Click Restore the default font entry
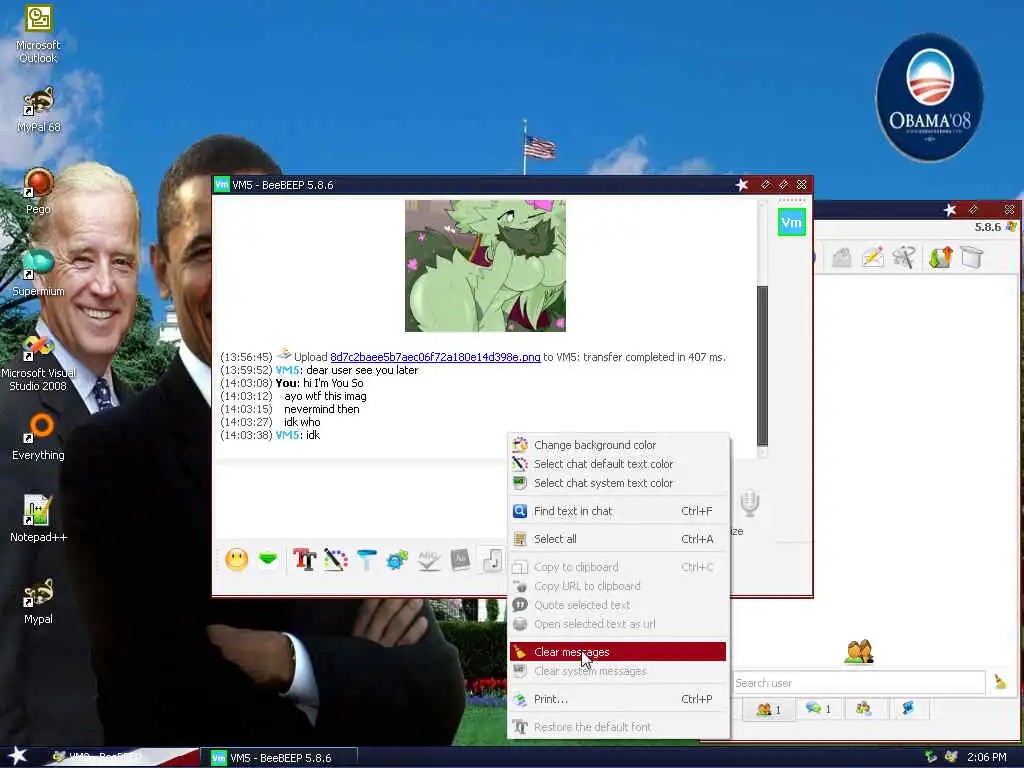The height and width of the screenshot is (768, 1024). (618, 727)
